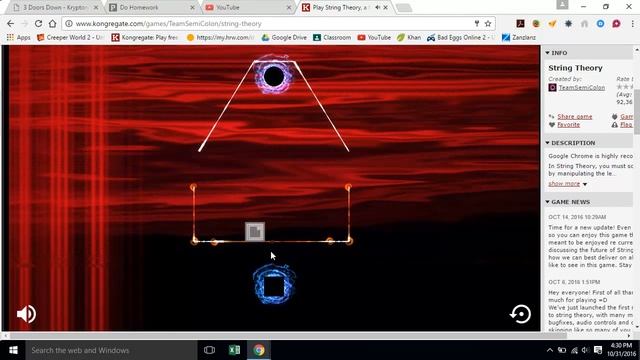Screen dimensions: 640x360
Task: Close the Play String Theory tab
Action: pos(386,7)
